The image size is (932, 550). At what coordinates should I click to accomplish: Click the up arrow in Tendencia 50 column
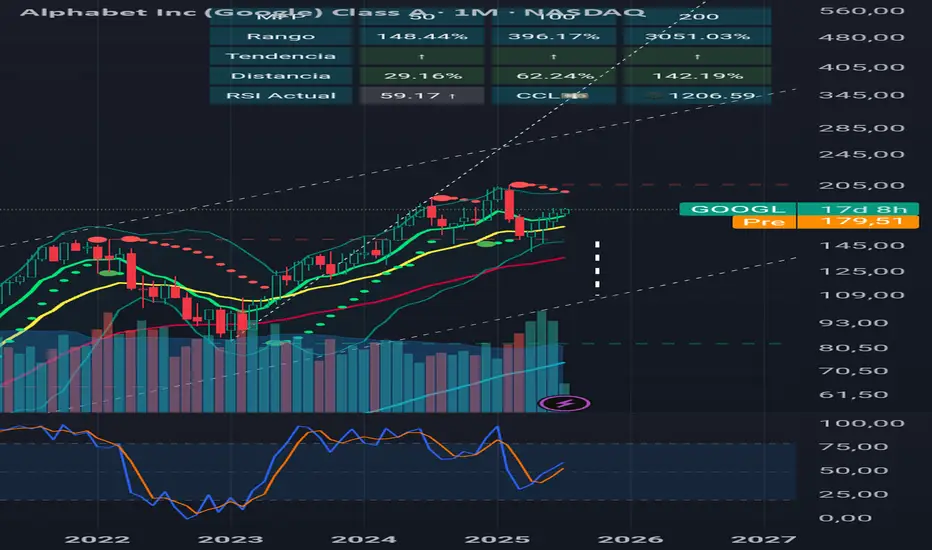point(421,56)
